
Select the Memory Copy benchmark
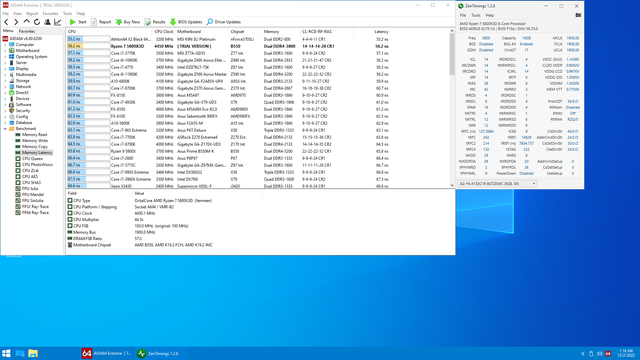point(35,147)
